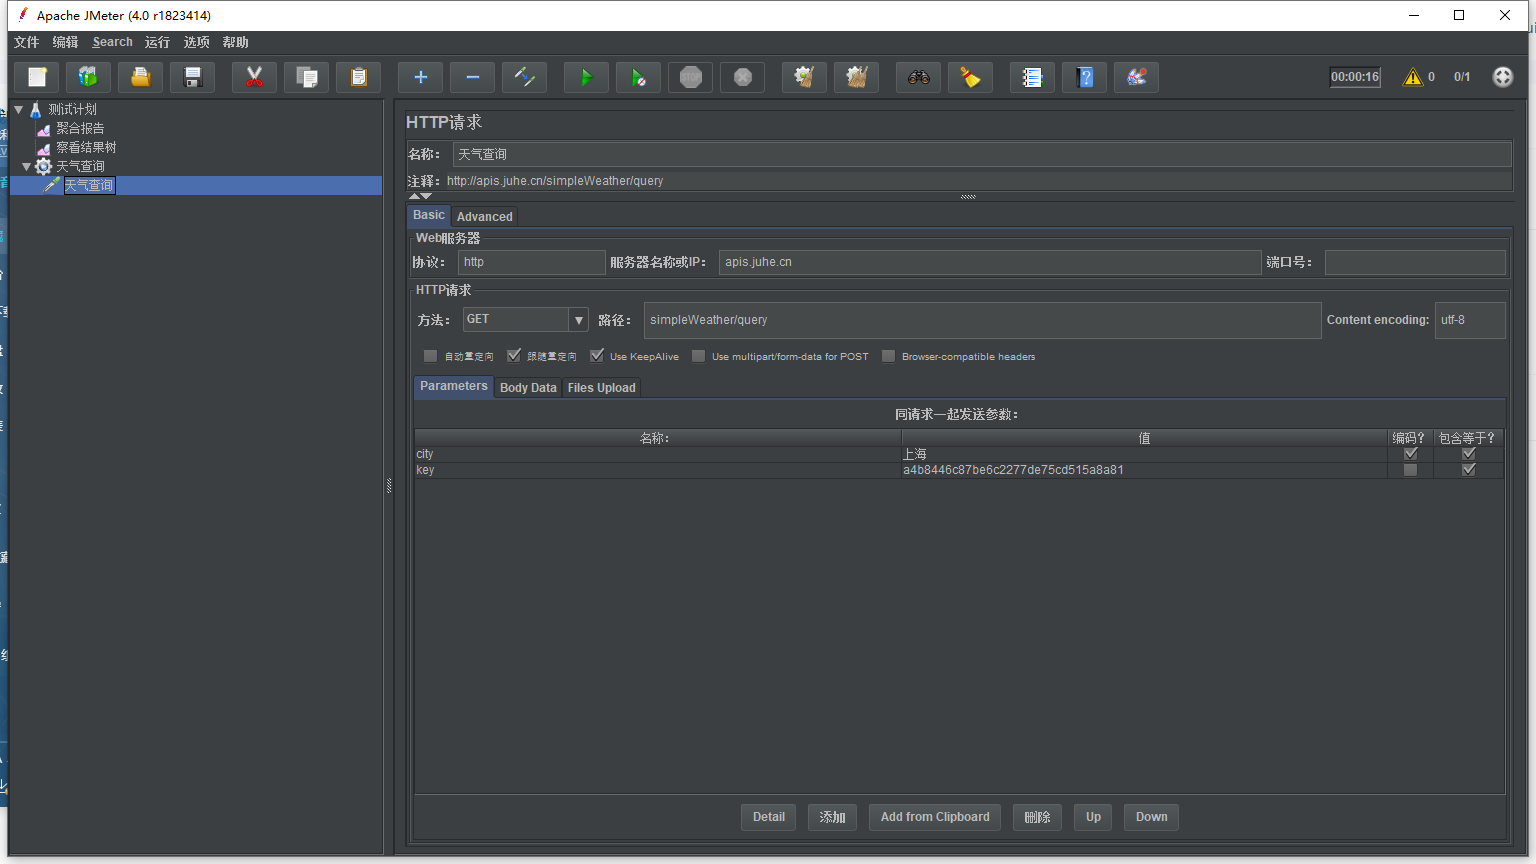Click the 删除 button

coord(1037,817)
